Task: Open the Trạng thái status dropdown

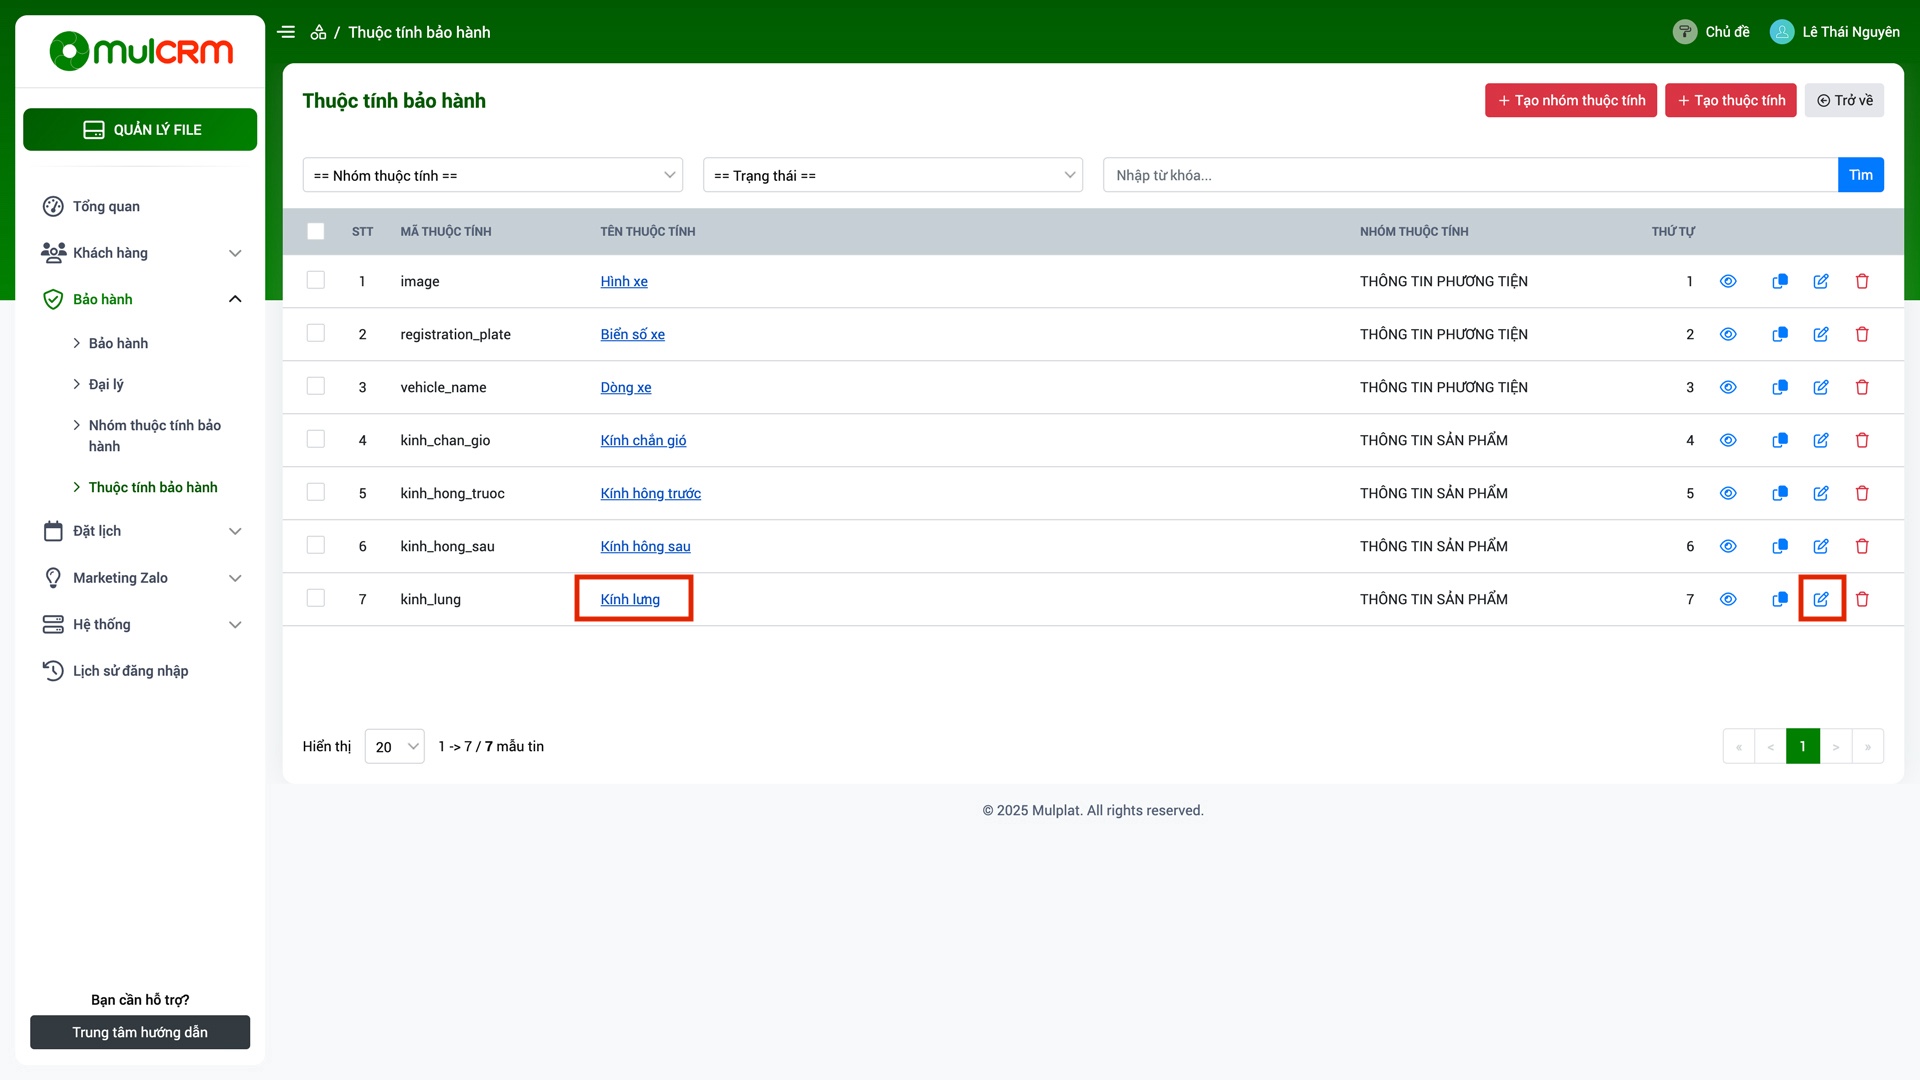Action: pos(893,176)
